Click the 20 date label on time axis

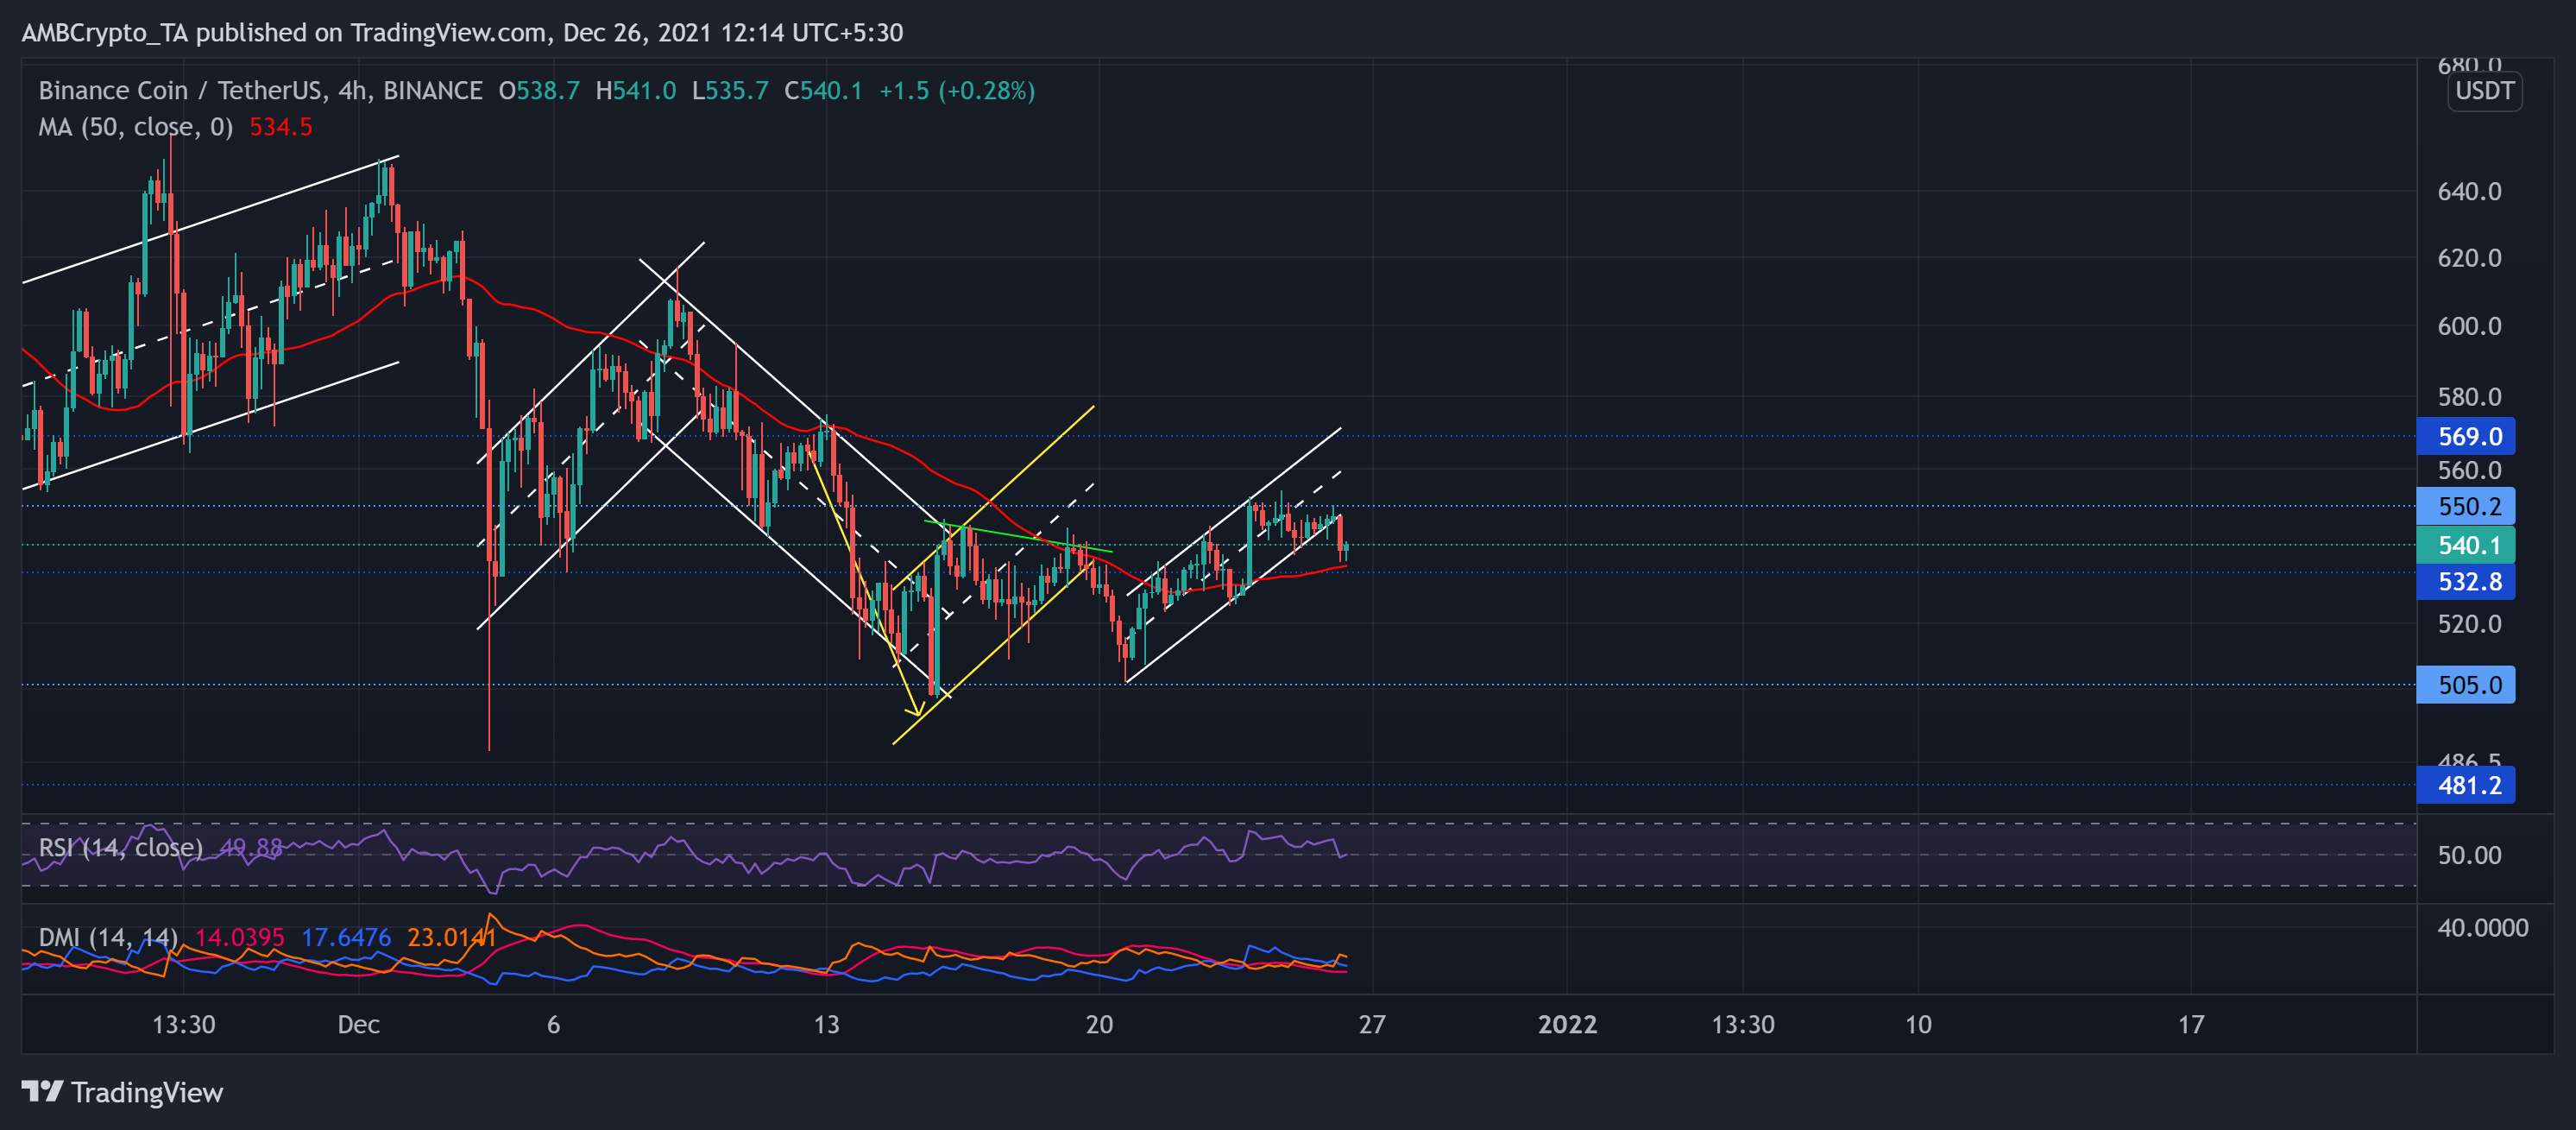tap(1099, 1024)
